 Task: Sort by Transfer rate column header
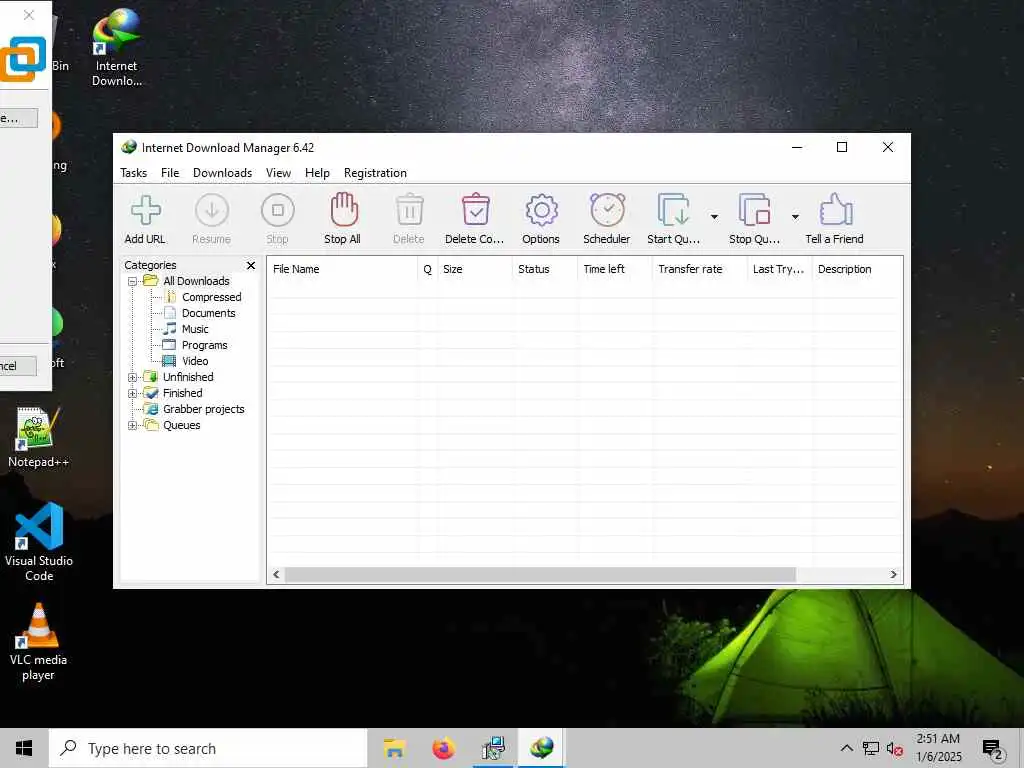(699, 269)
